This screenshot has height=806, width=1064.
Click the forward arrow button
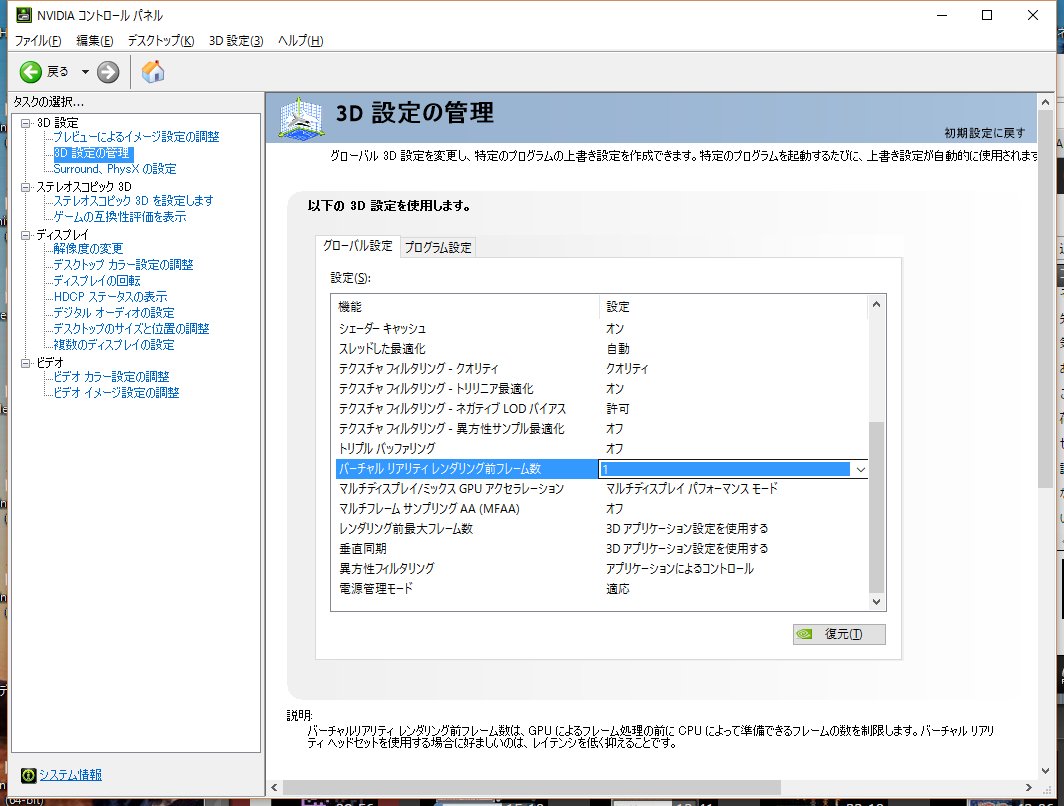tap(108, 72)
